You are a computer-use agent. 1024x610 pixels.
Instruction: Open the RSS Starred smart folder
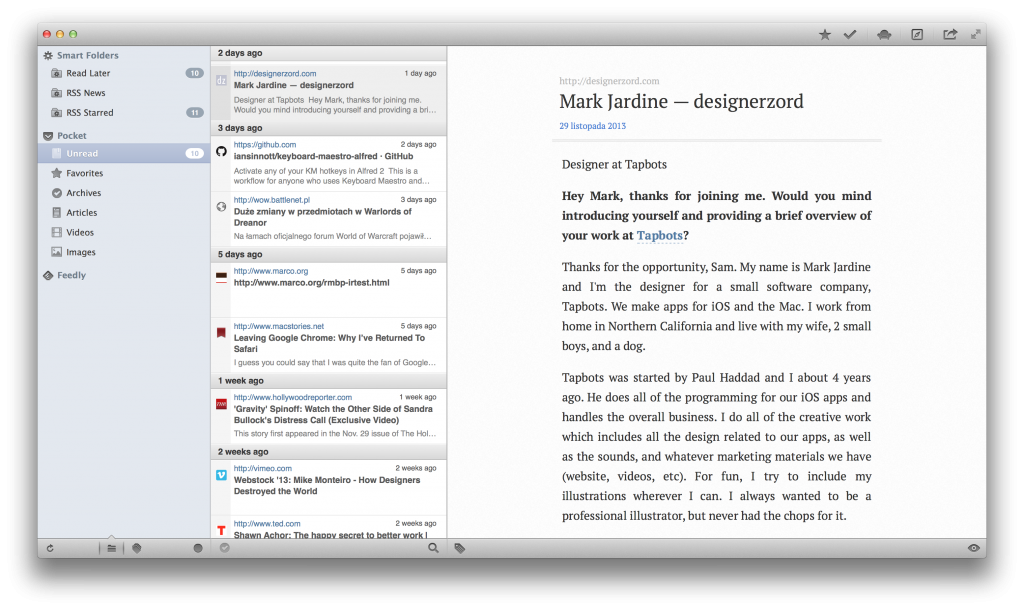pos(89,113)
